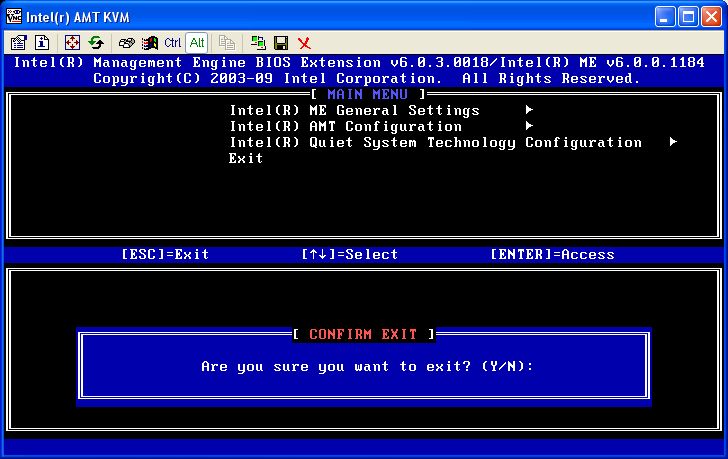728x459 pixels.
Task: Click the floppy disk save icon
Action: pos(281,43)
